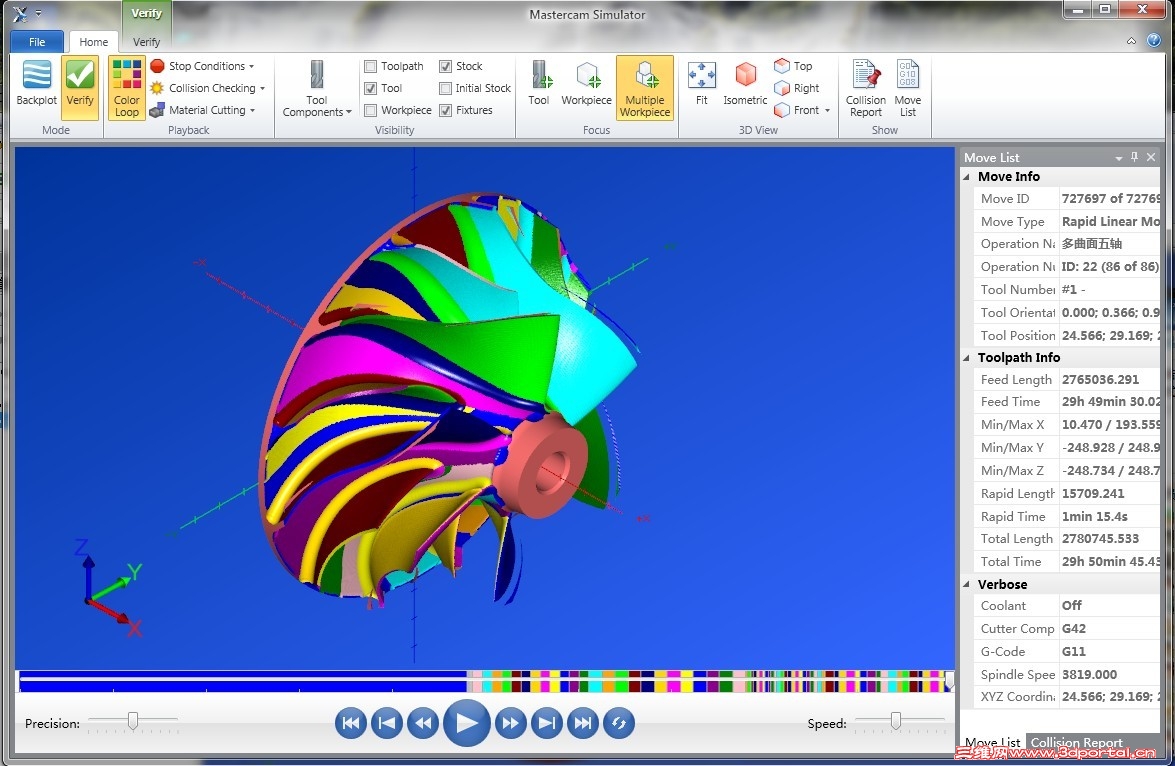Screen dimensions: 1175x766
Task: Open the File menu
Action: [x=37, y=41]
